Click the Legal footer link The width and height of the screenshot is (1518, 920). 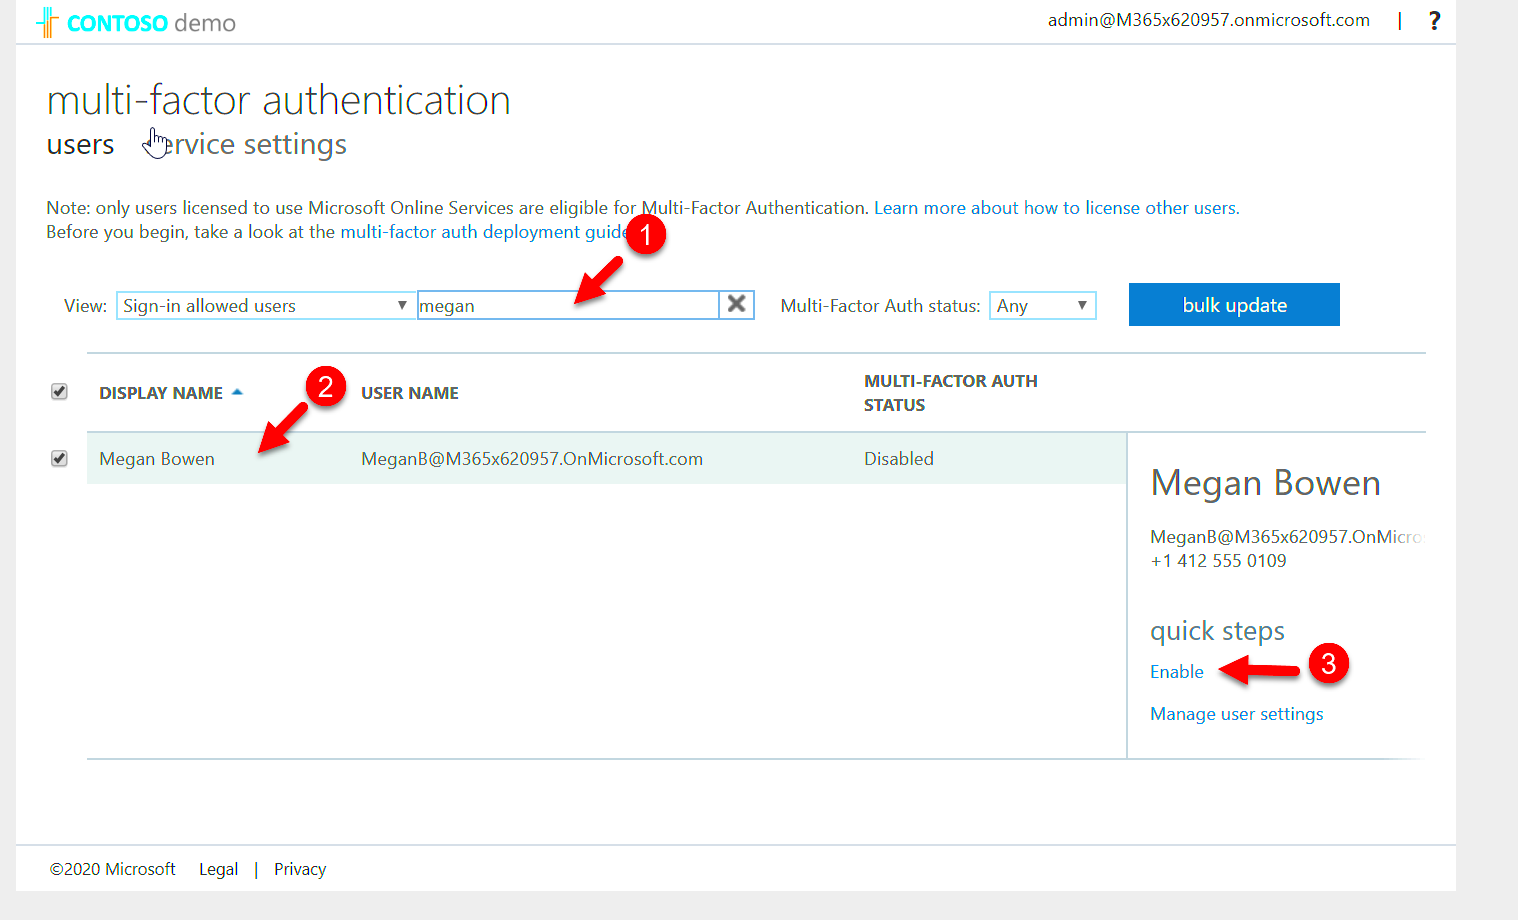[218, 869]
